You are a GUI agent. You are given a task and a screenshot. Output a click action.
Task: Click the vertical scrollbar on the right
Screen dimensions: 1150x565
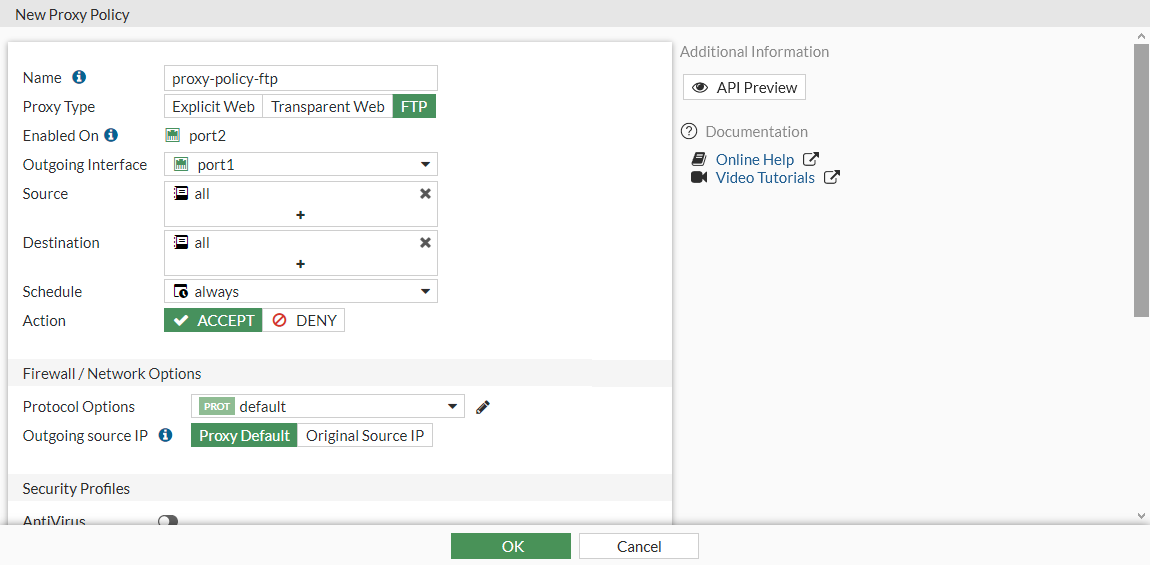[x=1141, y=180]
